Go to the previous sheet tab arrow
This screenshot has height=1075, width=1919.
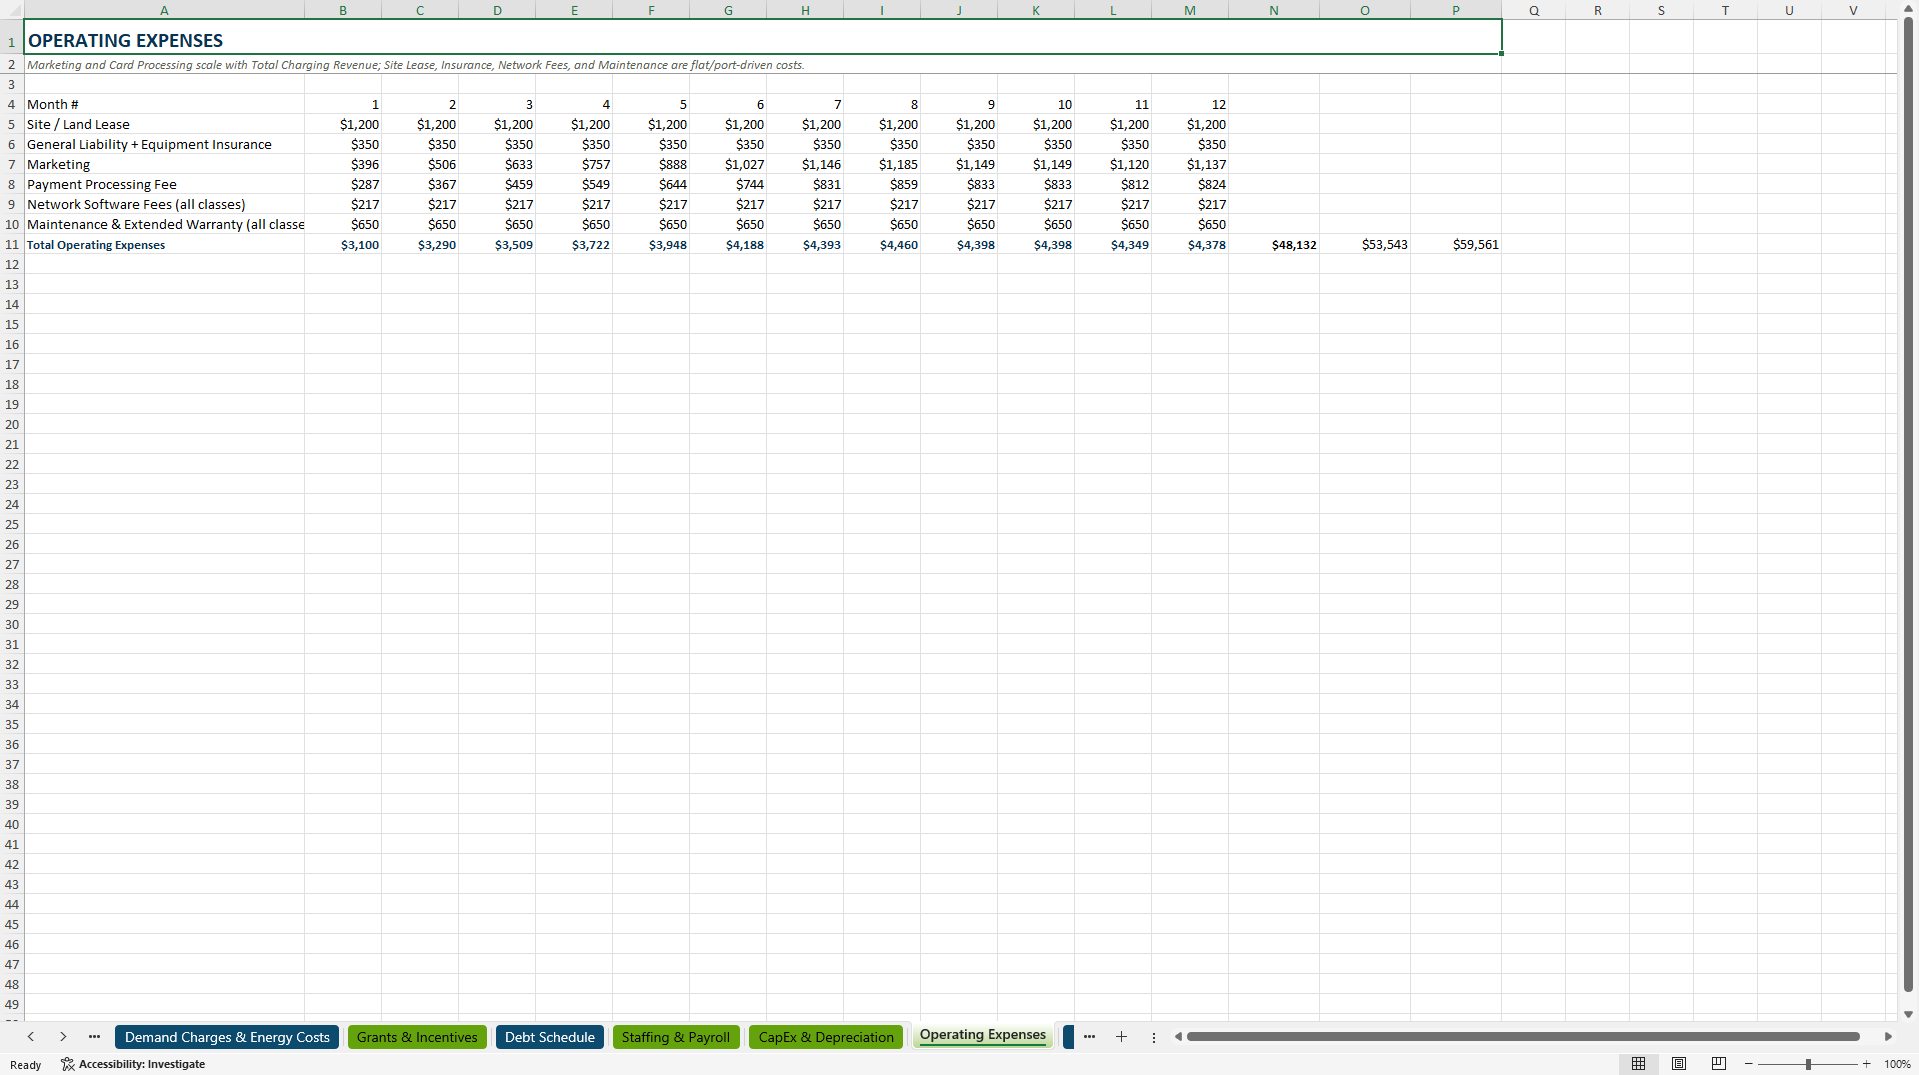point(31,1037)
